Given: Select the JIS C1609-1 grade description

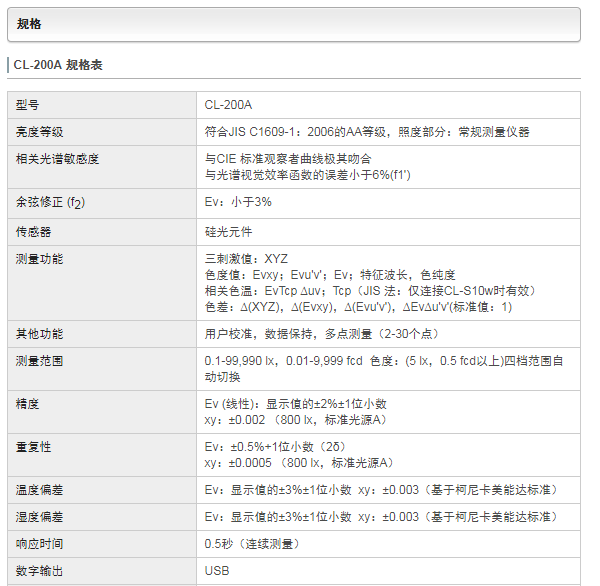Looking at the screenshot, I should [367, 132].
